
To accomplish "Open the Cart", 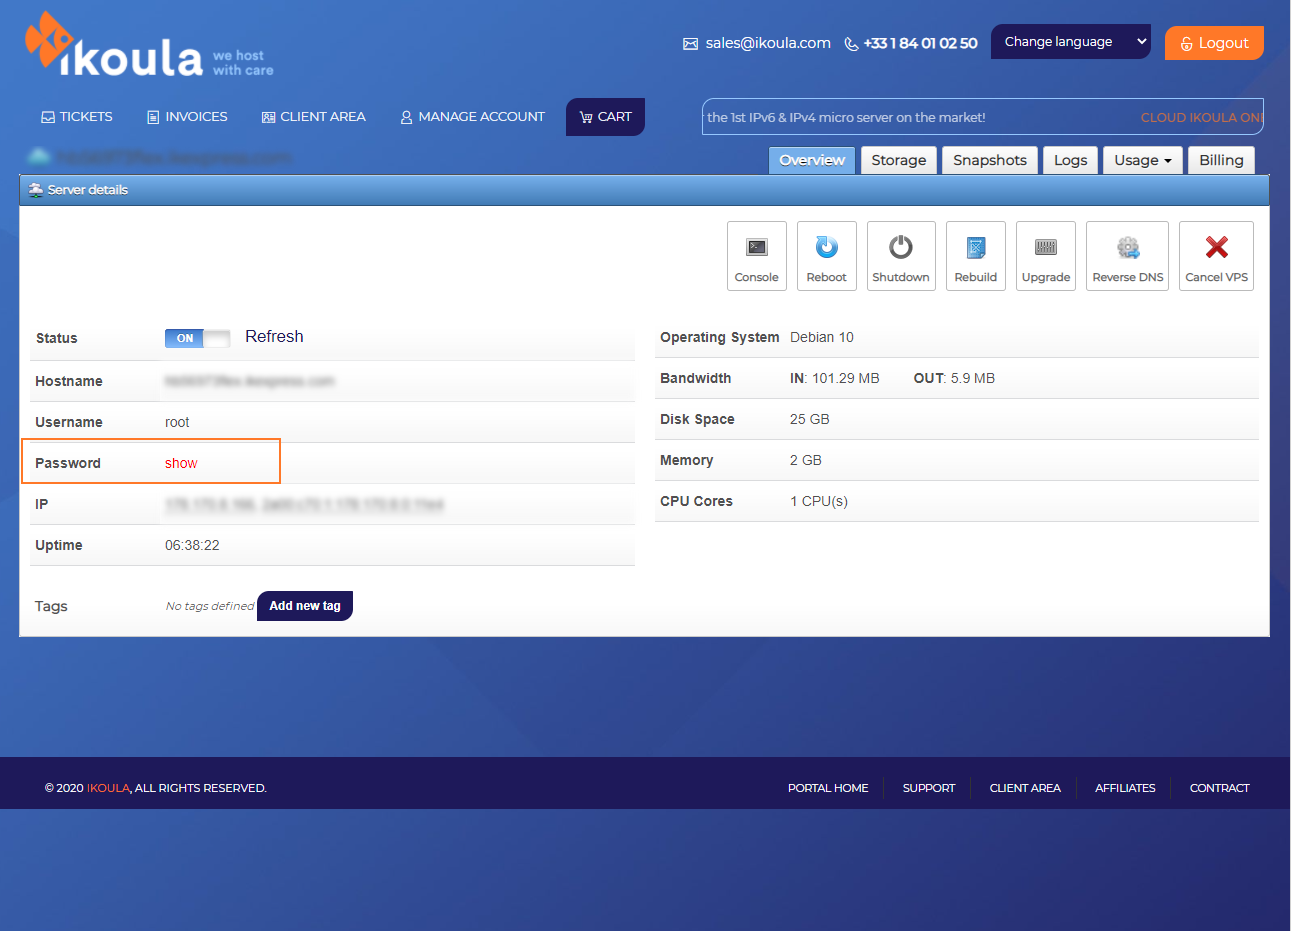I will 605,117.
